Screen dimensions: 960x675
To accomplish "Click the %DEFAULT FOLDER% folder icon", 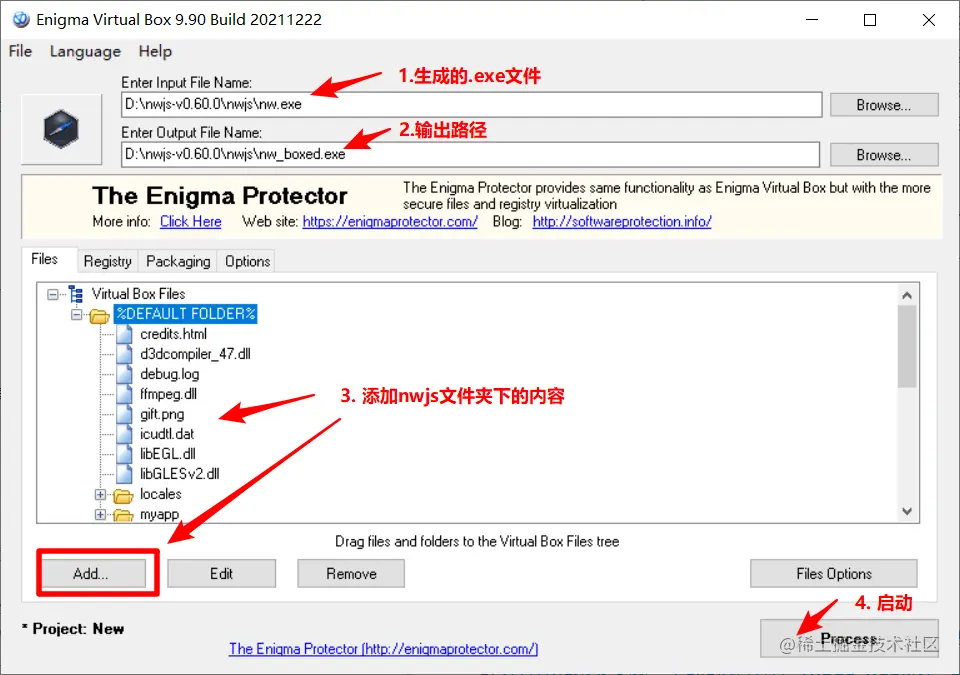I will [99, 315].
